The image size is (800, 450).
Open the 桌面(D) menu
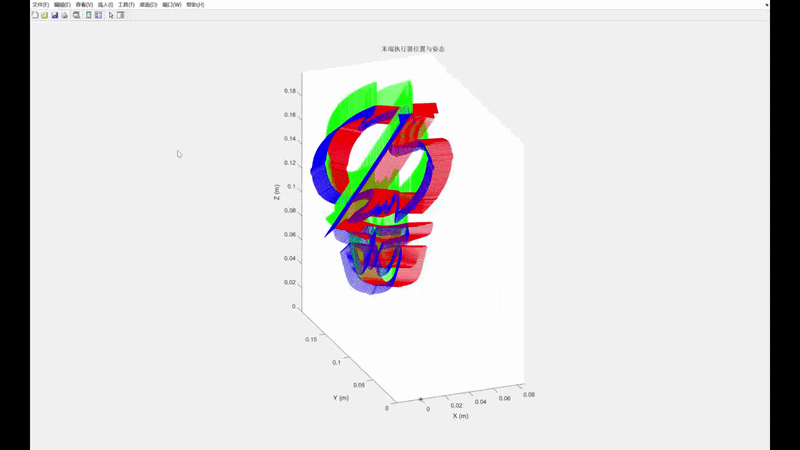tap(148, 5)
